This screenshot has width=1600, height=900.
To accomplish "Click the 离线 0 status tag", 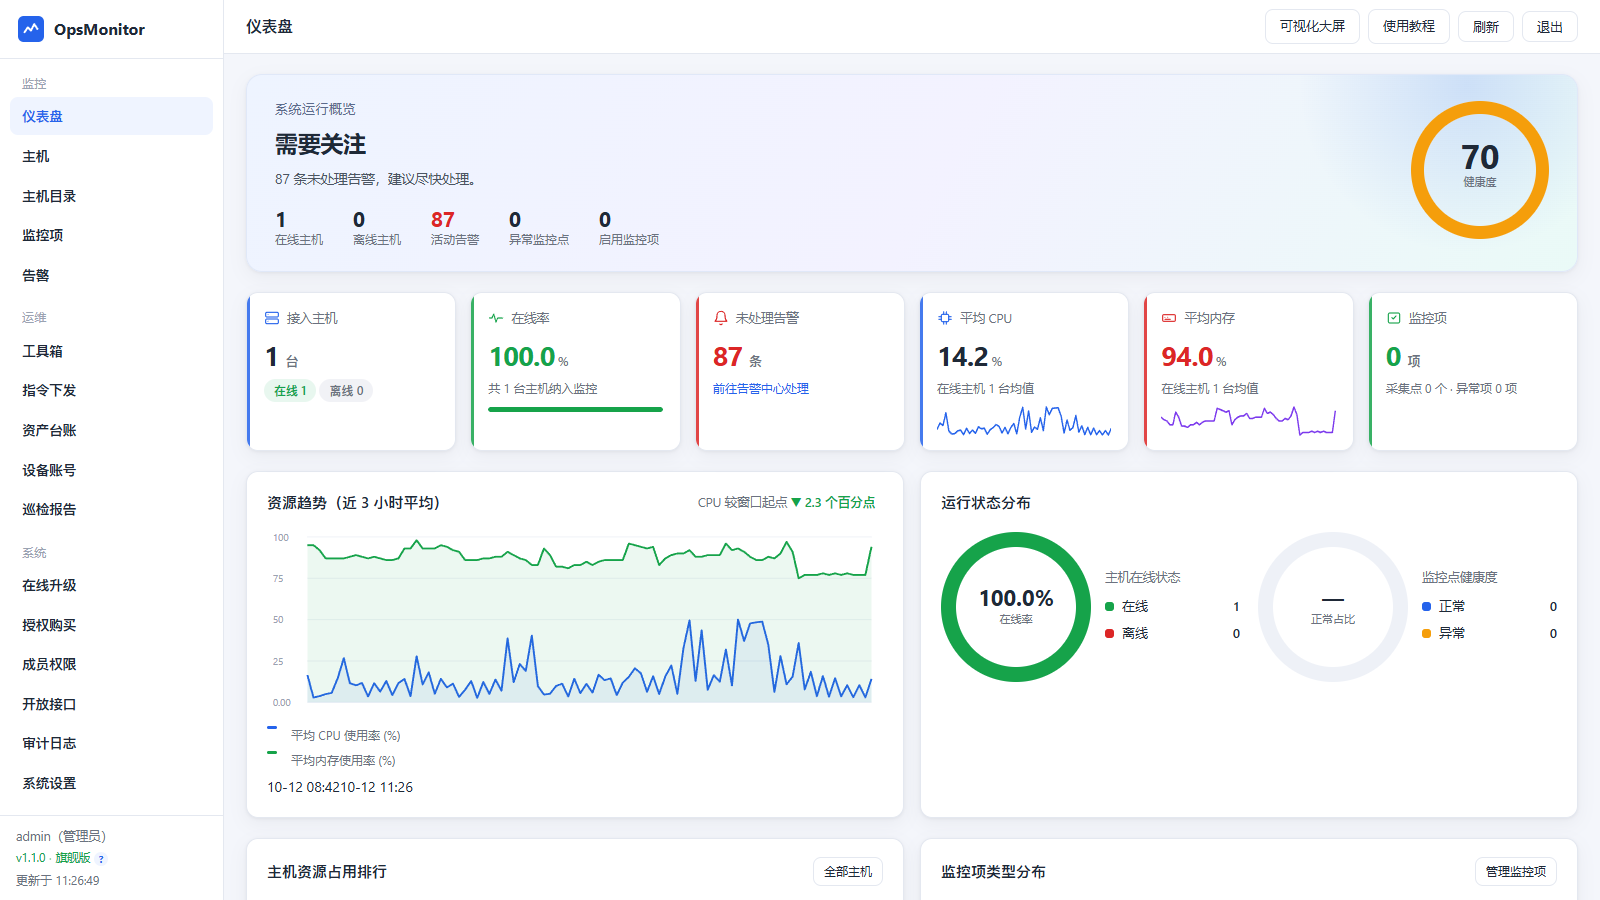I will [347, 391].
